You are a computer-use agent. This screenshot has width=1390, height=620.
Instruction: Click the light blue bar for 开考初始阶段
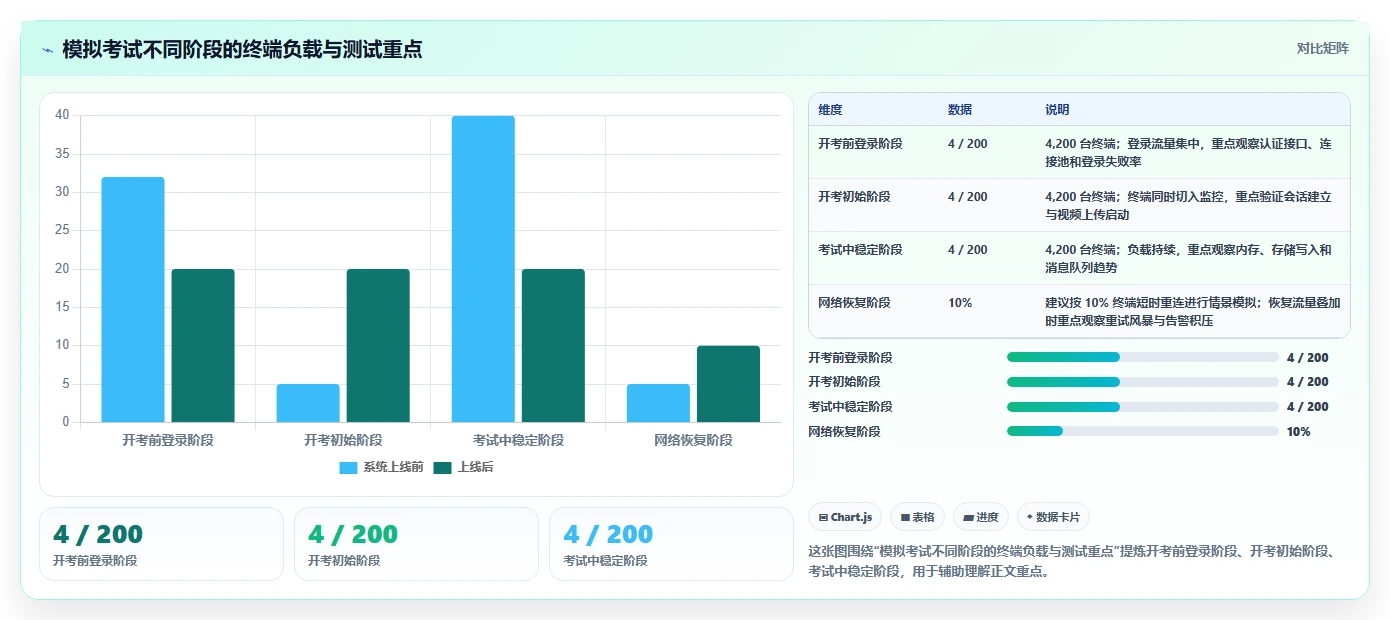coord(308,403)
